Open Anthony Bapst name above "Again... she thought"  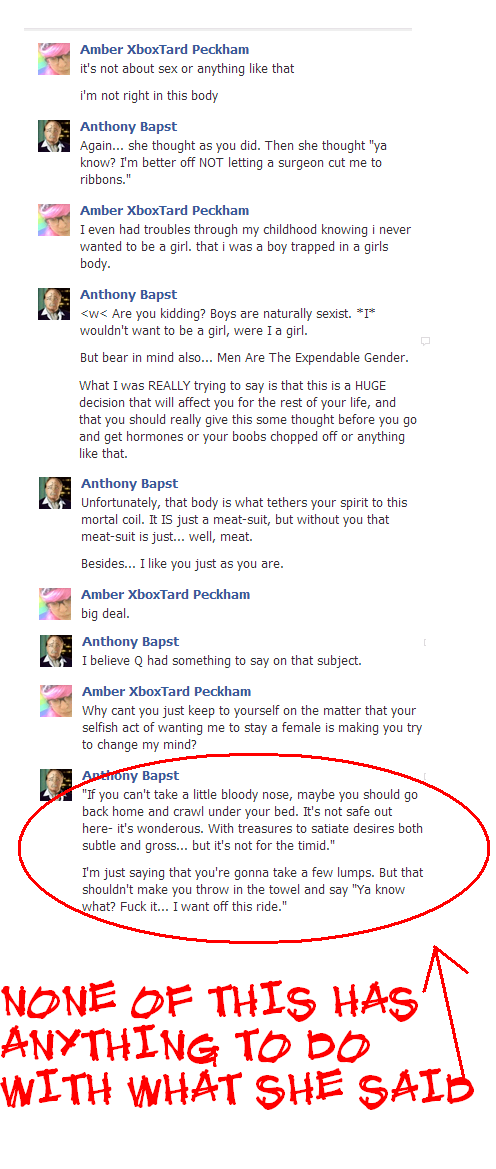tap(128, 127)
